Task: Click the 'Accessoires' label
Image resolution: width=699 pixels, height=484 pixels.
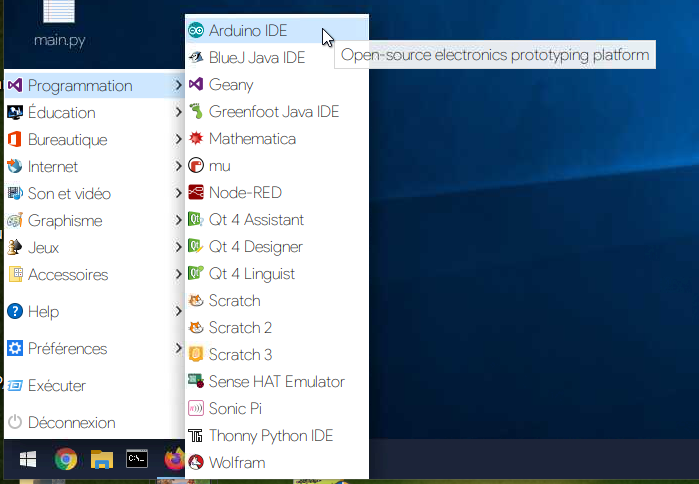Action: 68,275
